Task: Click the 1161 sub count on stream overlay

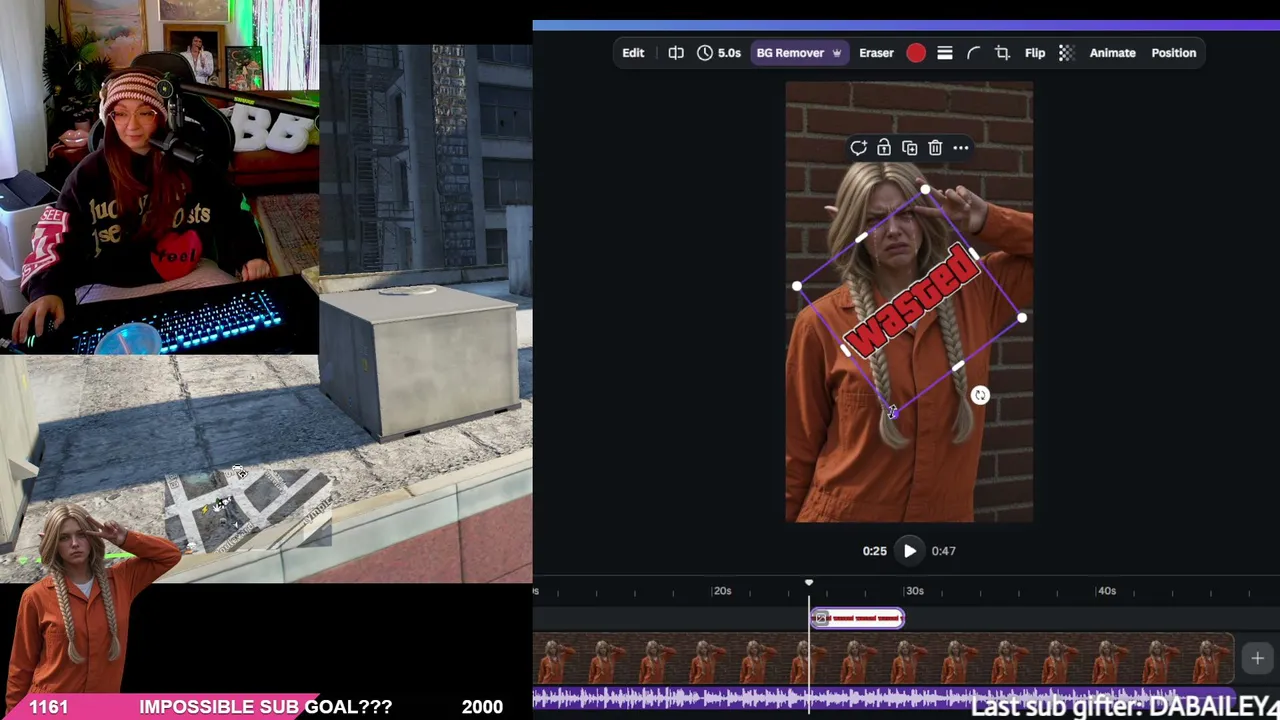Action: tap(48, 707)
